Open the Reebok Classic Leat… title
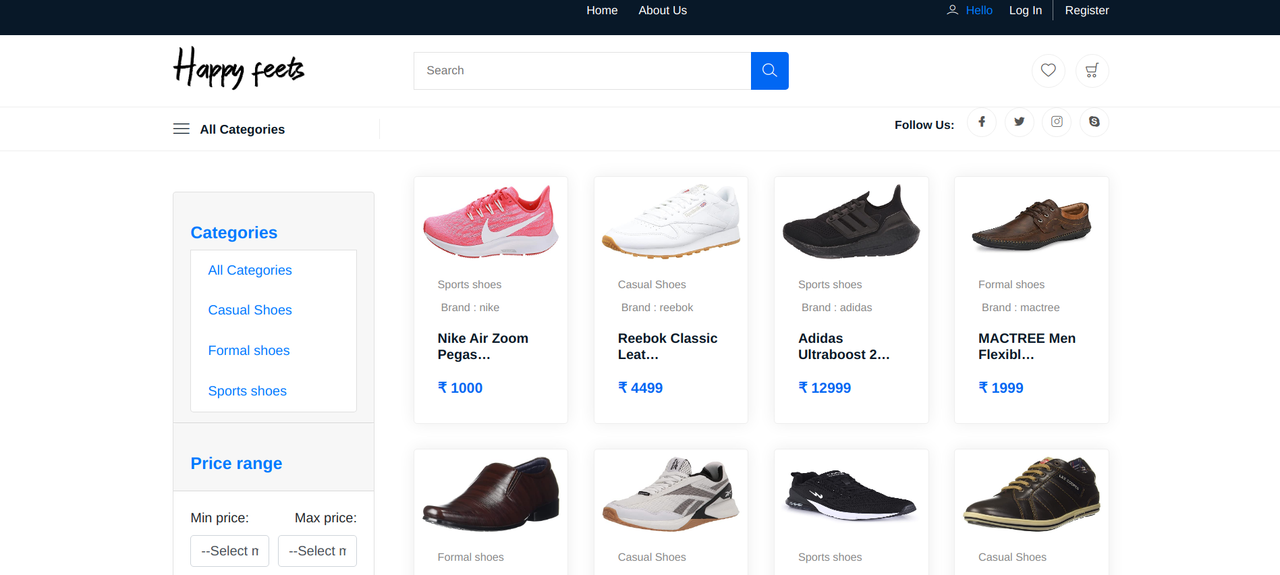The image size is (1280, 575). click(668, 346)
